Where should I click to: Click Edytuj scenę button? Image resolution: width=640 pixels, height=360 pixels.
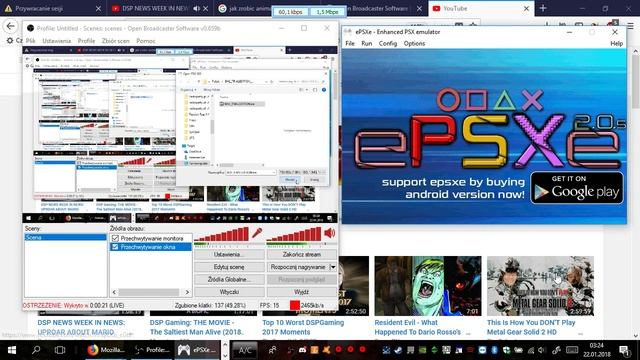[x=229, y=267]
